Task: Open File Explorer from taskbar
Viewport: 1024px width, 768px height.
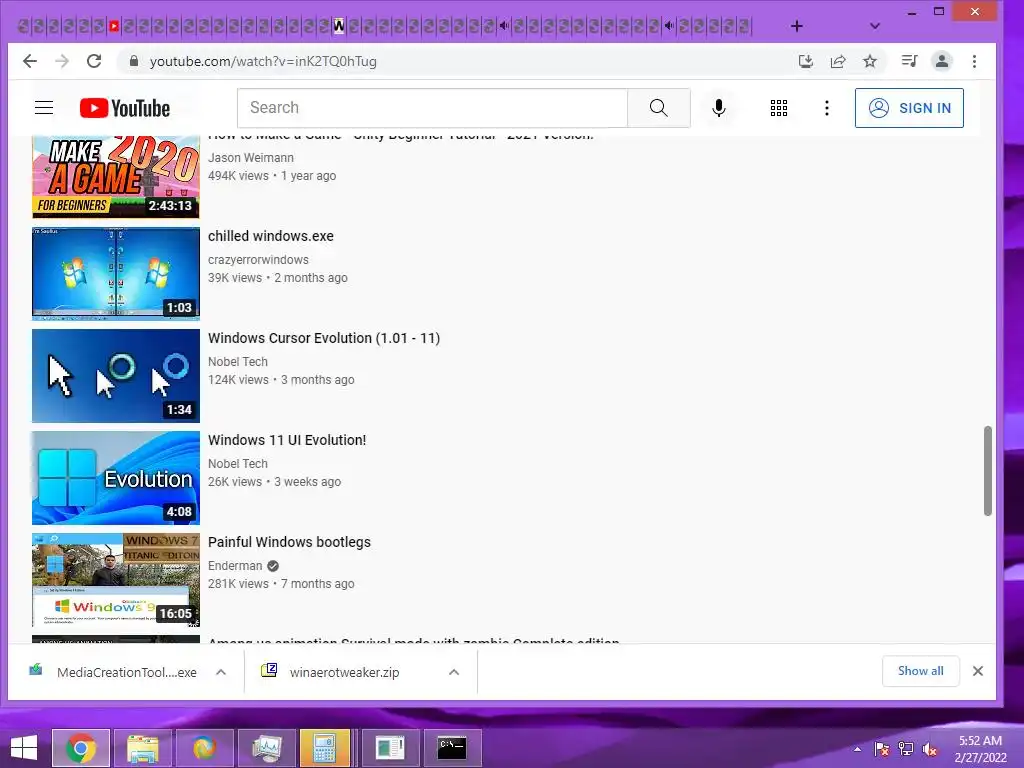Action: 142,748
